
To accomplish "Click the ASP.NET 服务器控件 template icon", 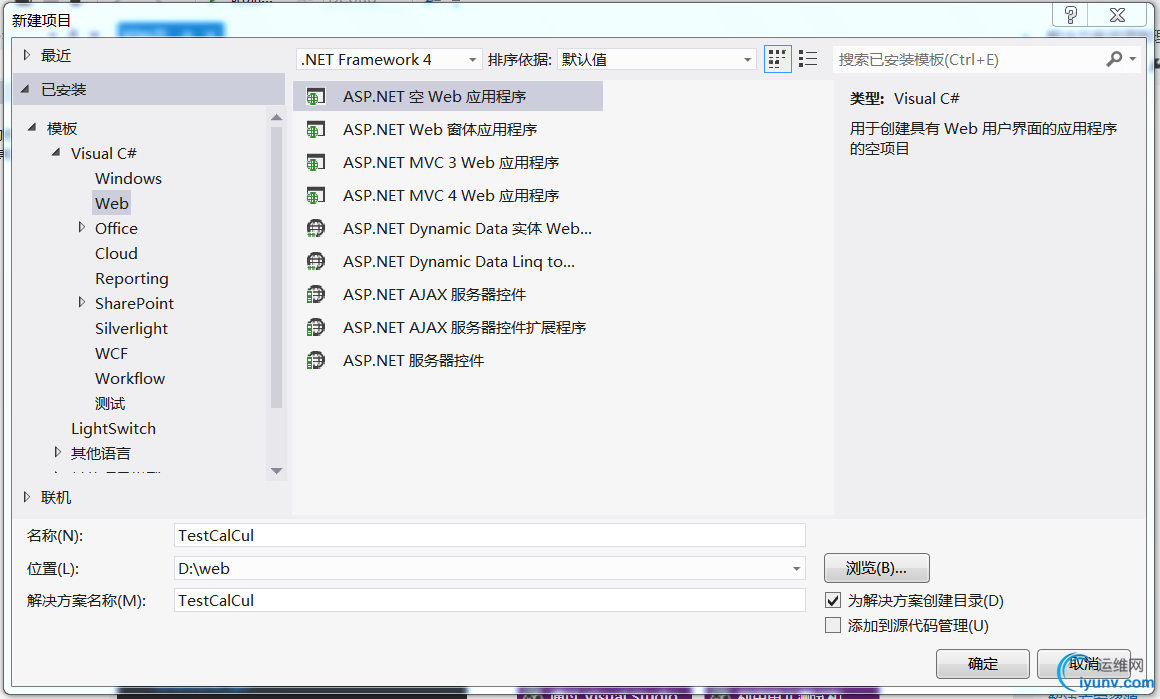I will click(316, 360).
